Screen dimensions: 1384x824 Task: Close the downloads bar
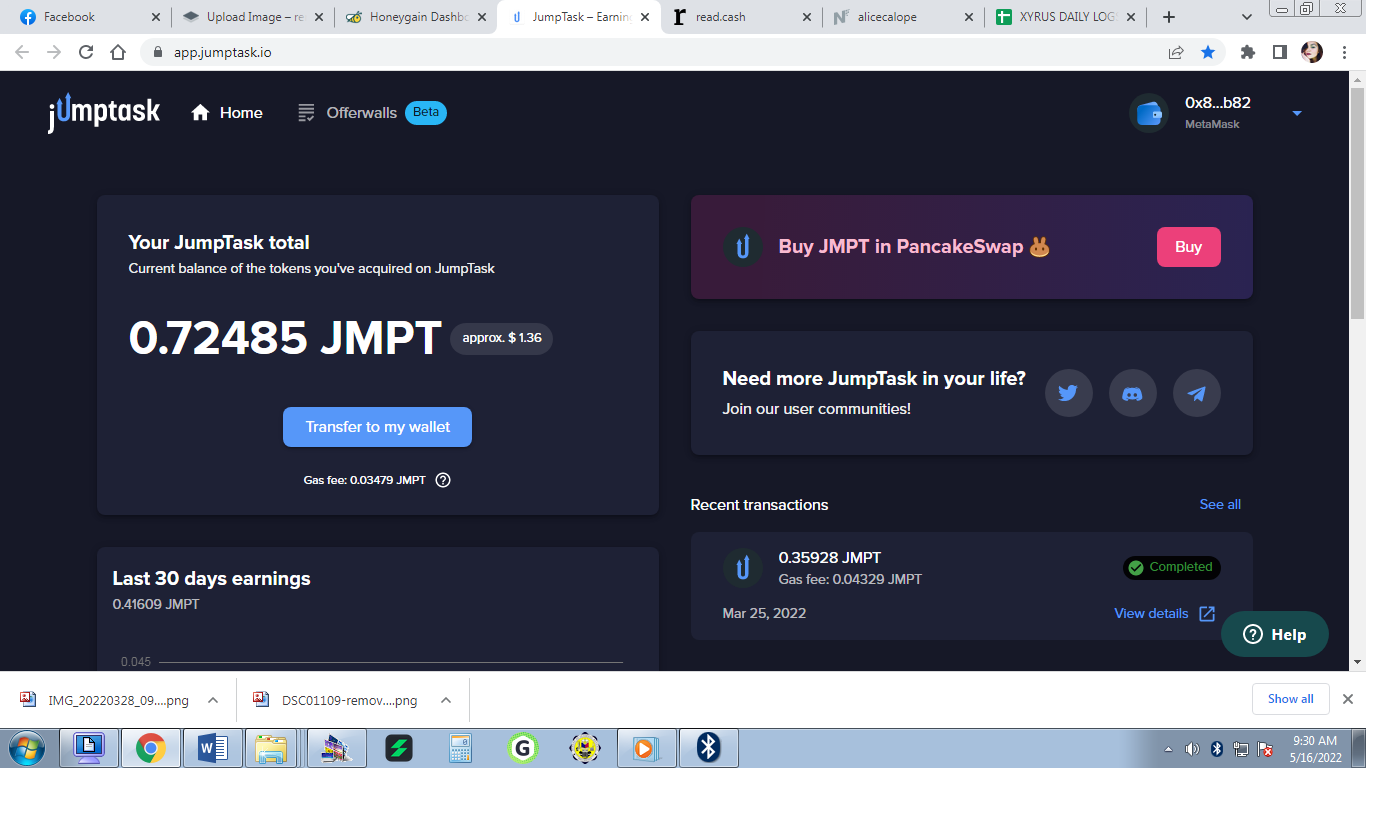point(1348,699)
